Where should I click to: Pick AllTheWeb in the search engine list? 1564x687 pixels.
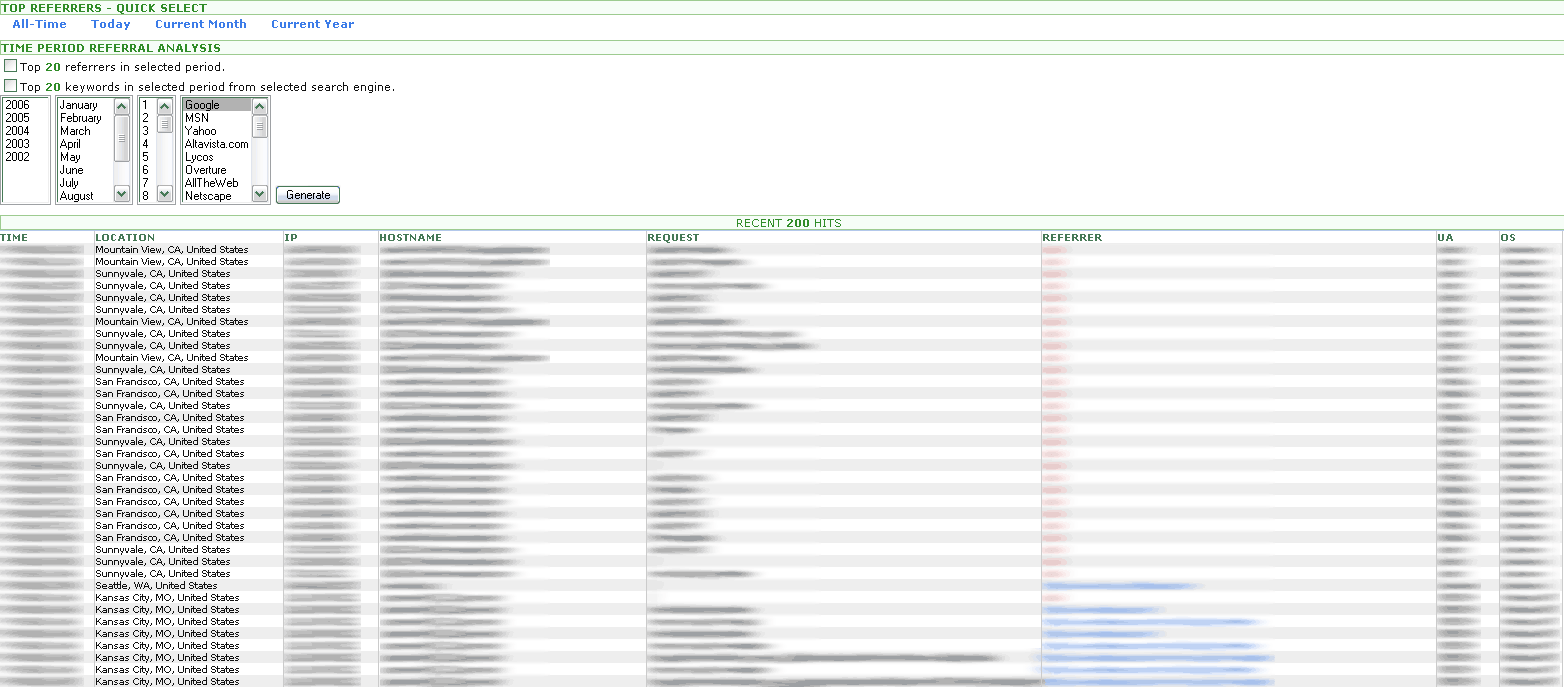[217, 183]
